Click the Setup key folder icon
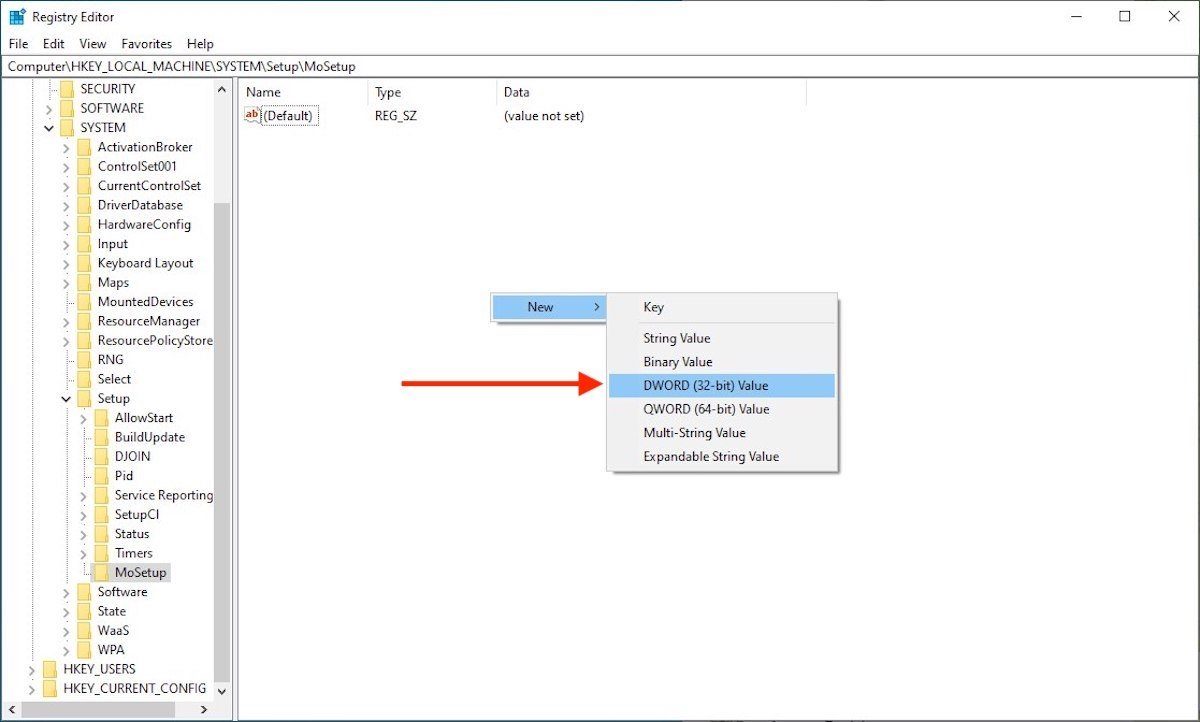1200x722 pixels. pos(84,399)
